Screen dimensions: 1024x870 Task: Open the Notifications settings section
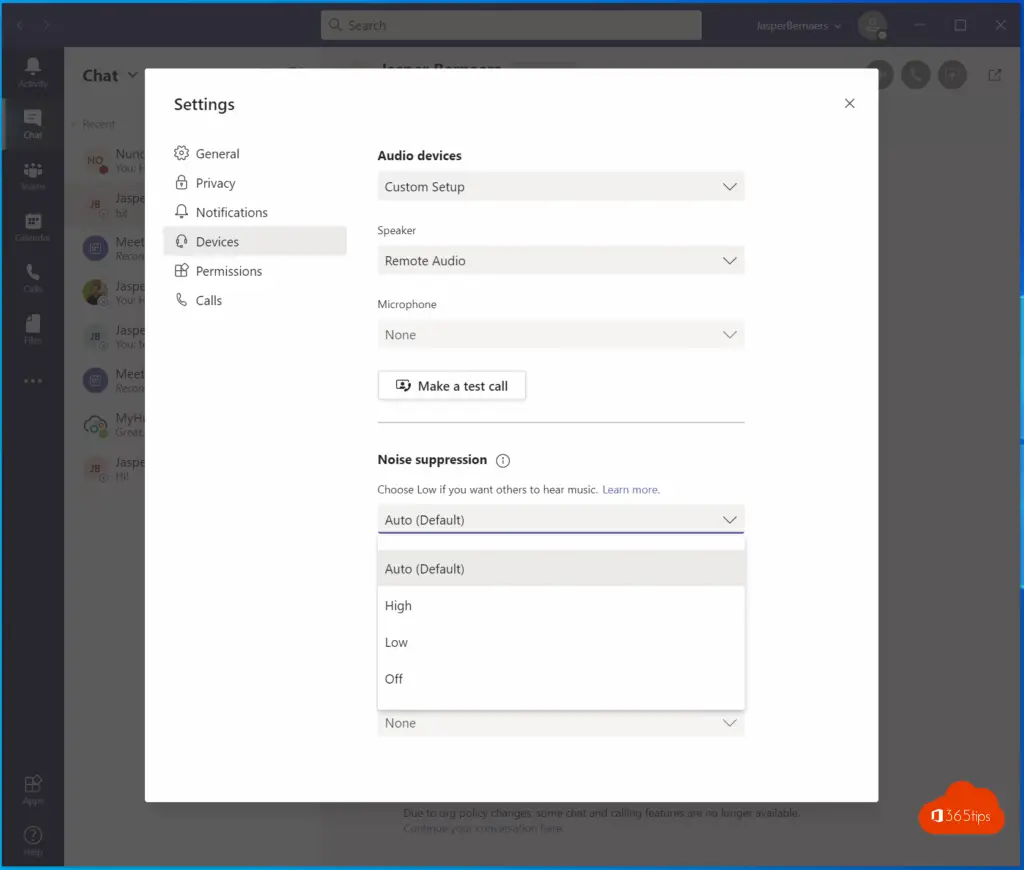click(255, 212)
